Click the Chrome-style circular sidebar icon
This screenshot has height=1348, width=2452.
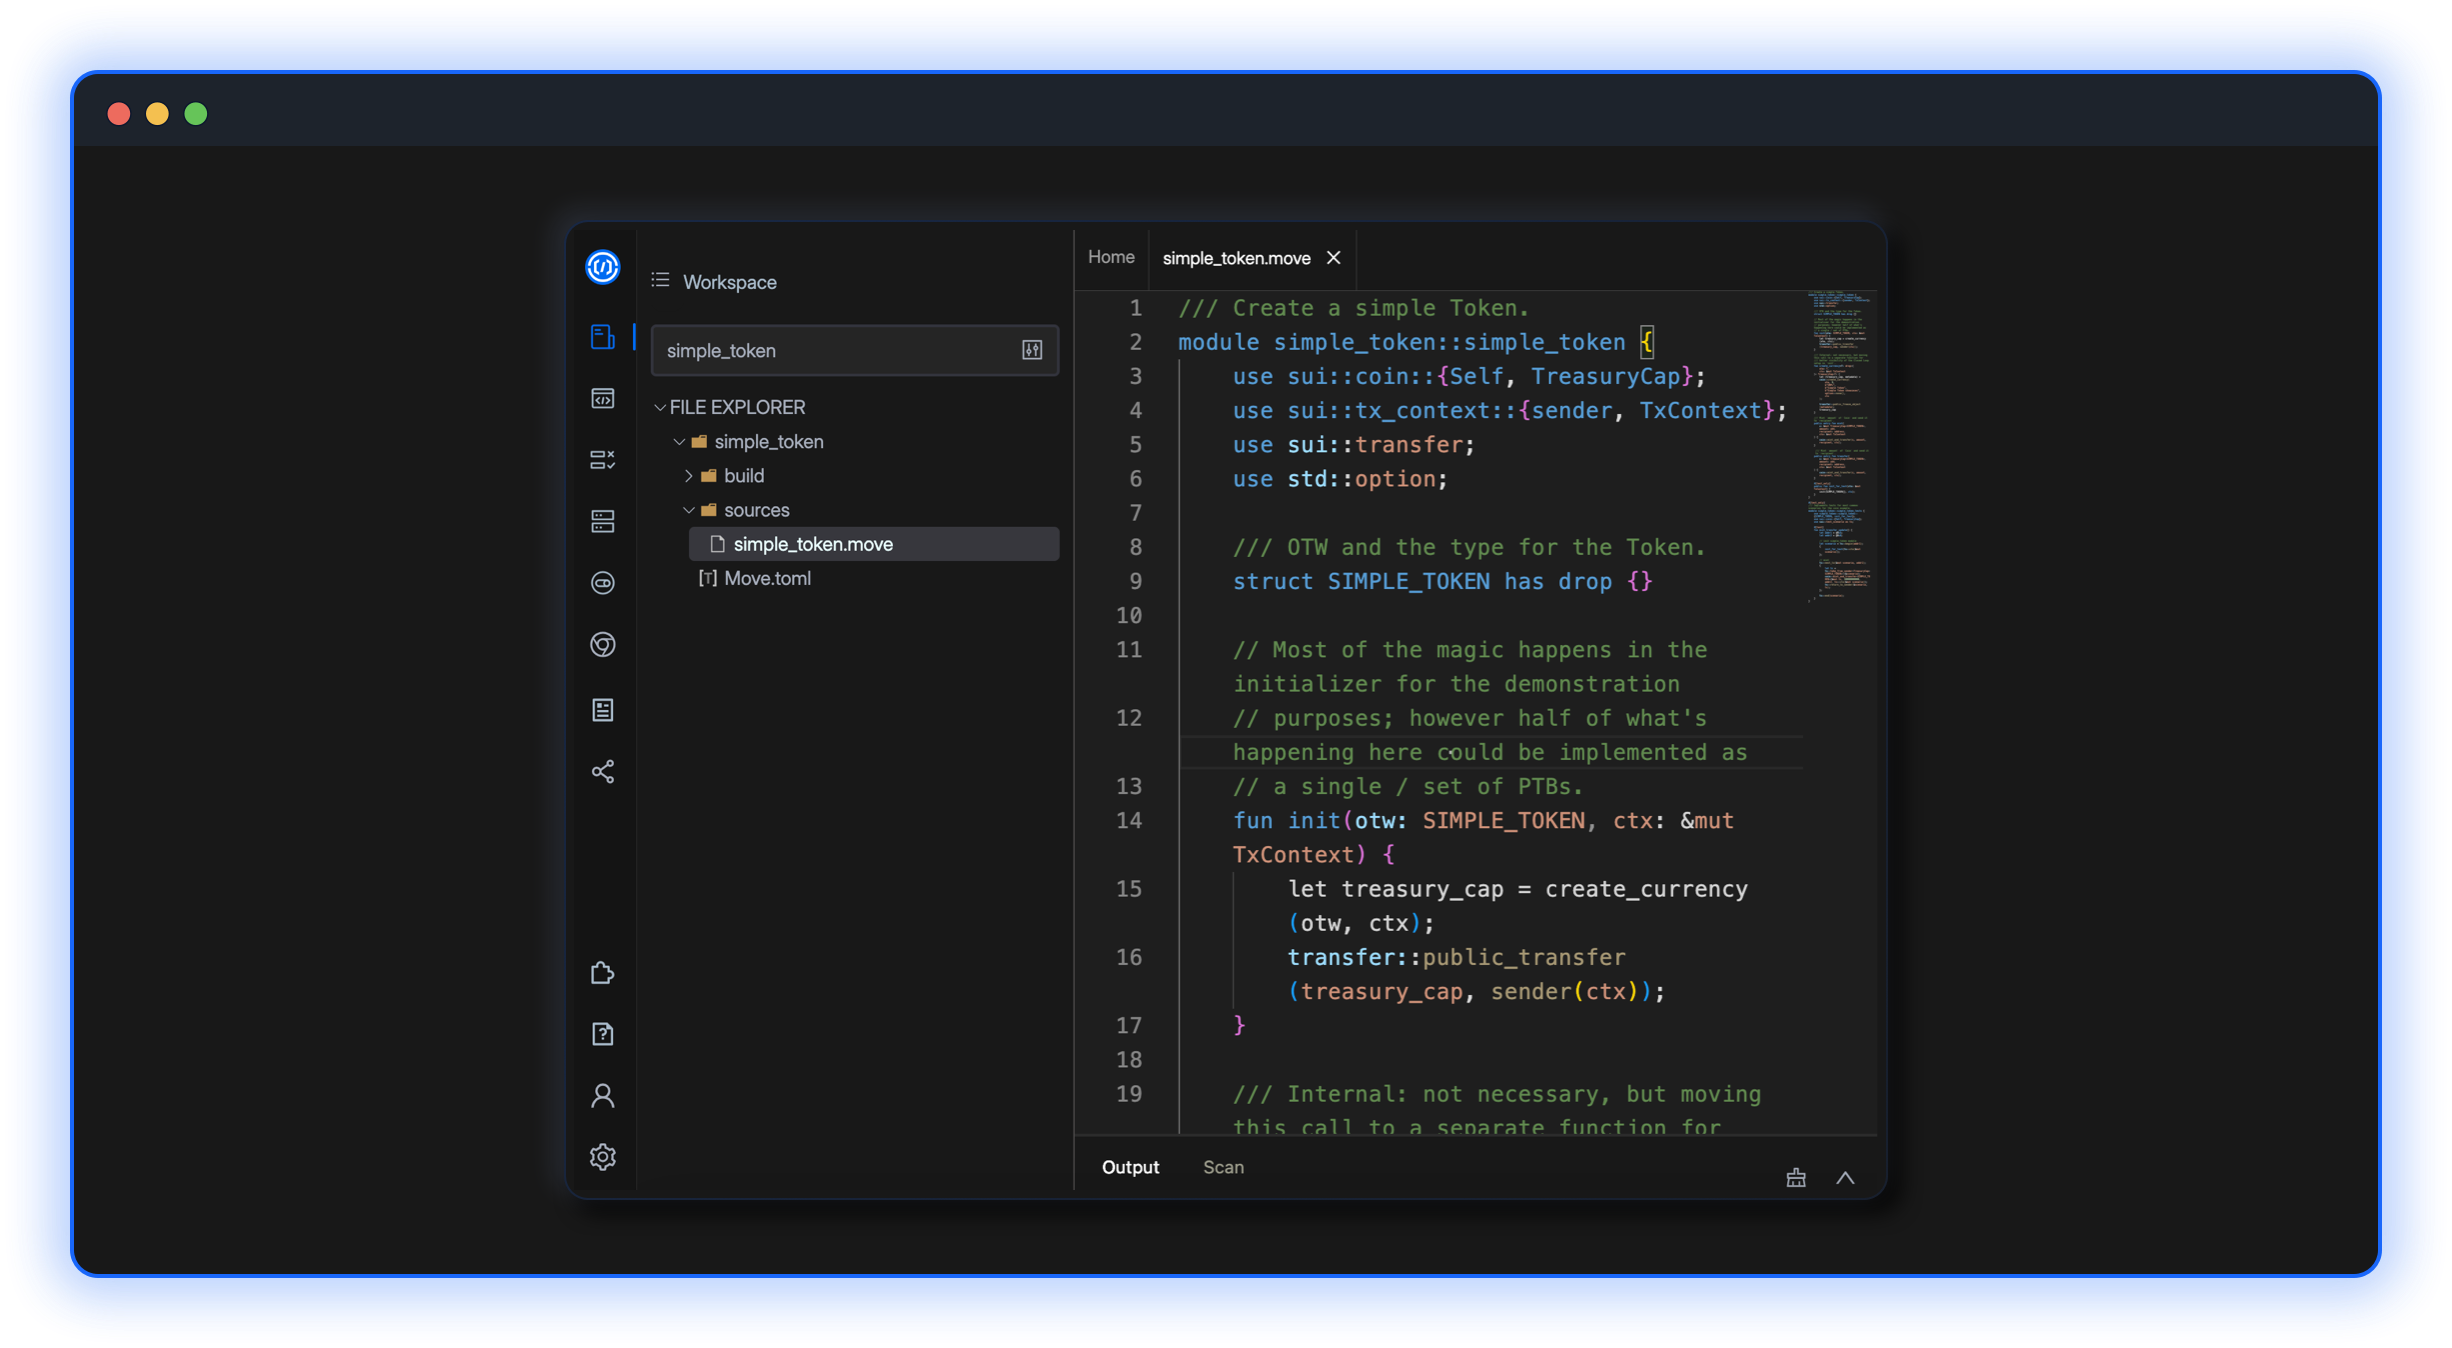[x=602, y=645]
